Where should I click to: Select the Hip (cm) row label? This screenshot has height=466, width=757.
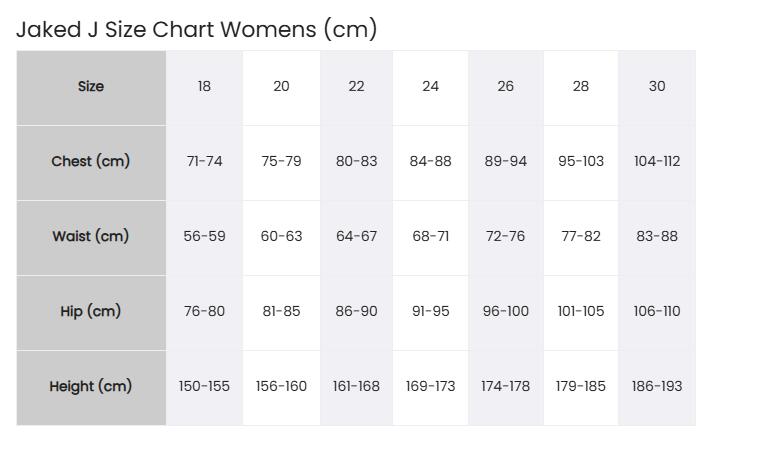pyautogui.click(x=91, y=311)
